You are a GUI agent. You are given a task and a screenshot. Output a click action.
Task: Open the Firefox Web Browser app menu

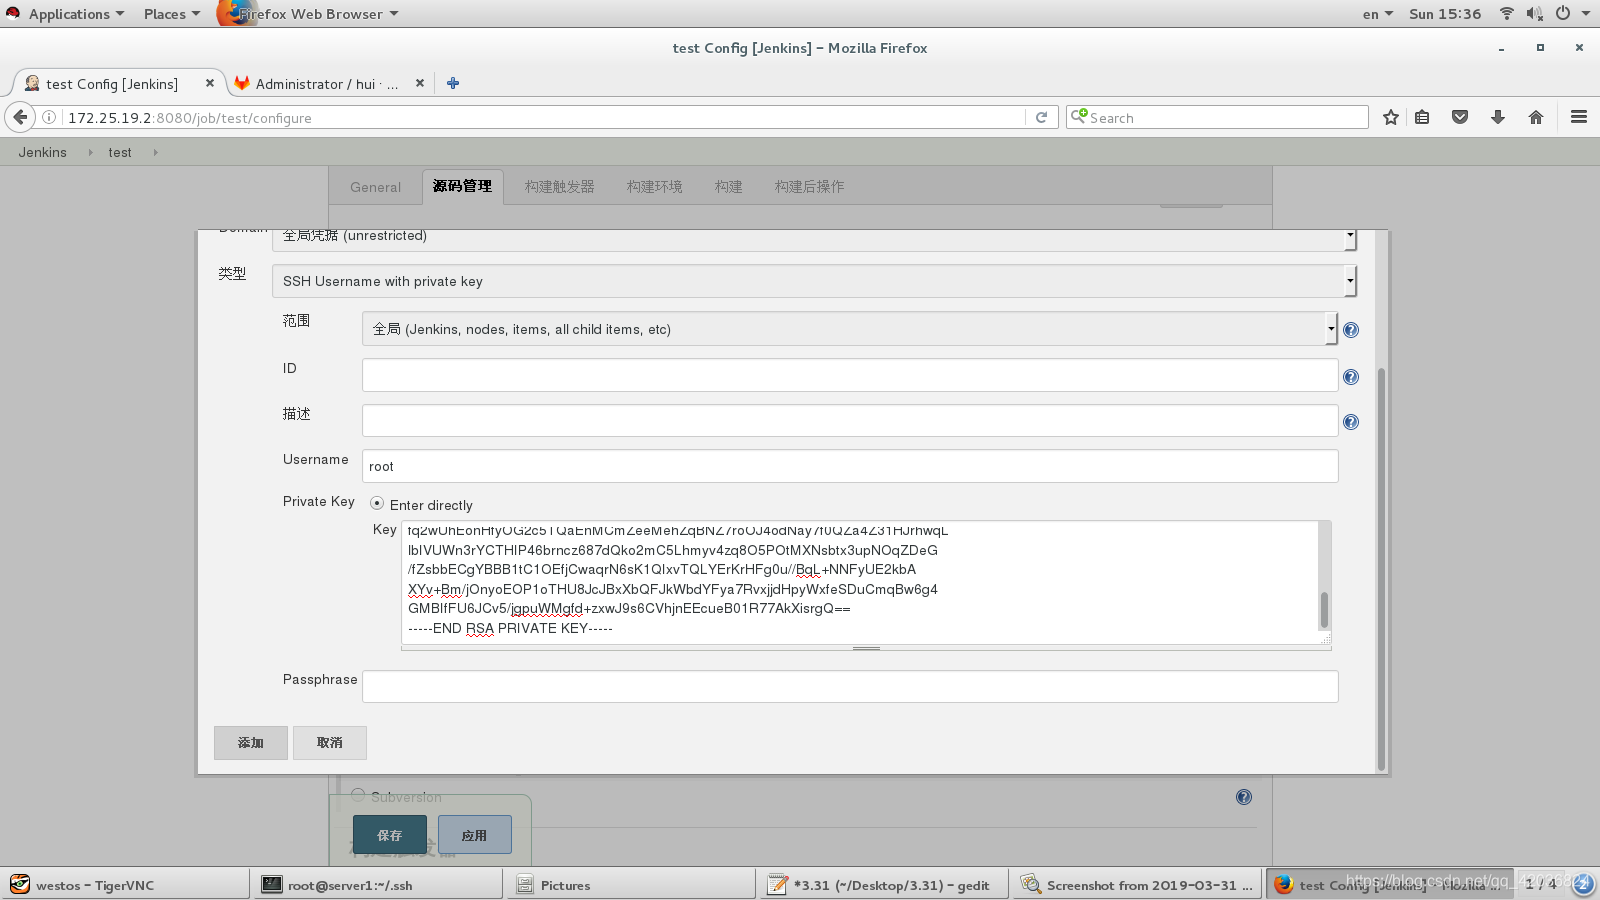[309, 14]
